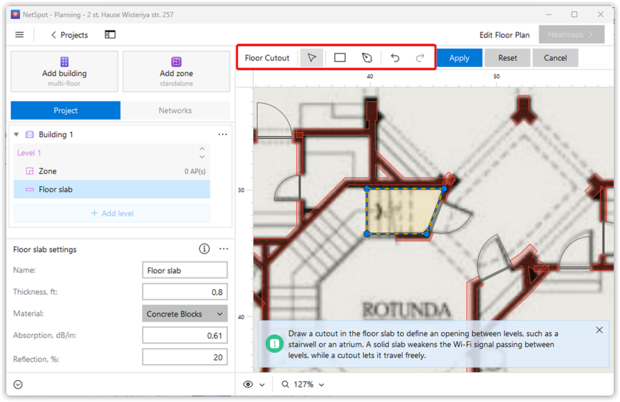The height and width of the screenshot is (402, 620).
Task: Collapse the Building 1 tree node
Action: tap(16, 134)
